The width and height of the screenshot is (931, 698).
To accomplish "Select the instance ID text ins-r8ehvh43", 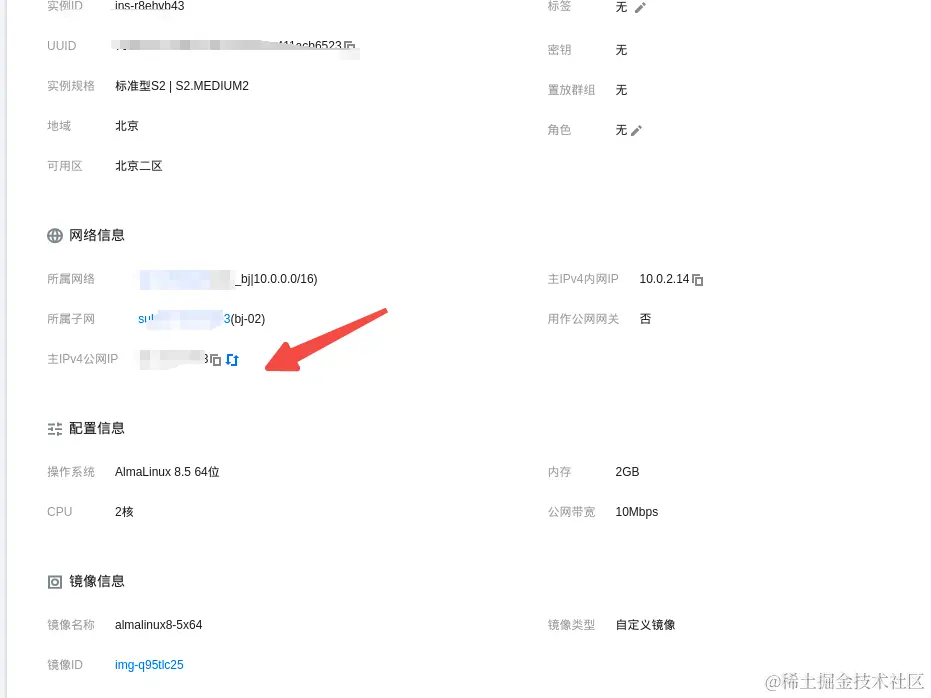I will 150,6.
